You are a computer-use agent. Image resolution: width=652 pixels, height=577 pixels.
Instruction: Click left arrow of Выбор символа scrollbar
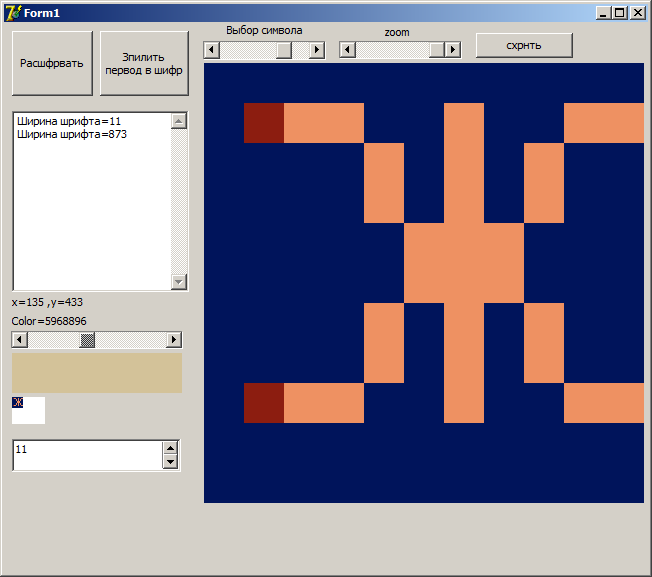pos(212,50)
